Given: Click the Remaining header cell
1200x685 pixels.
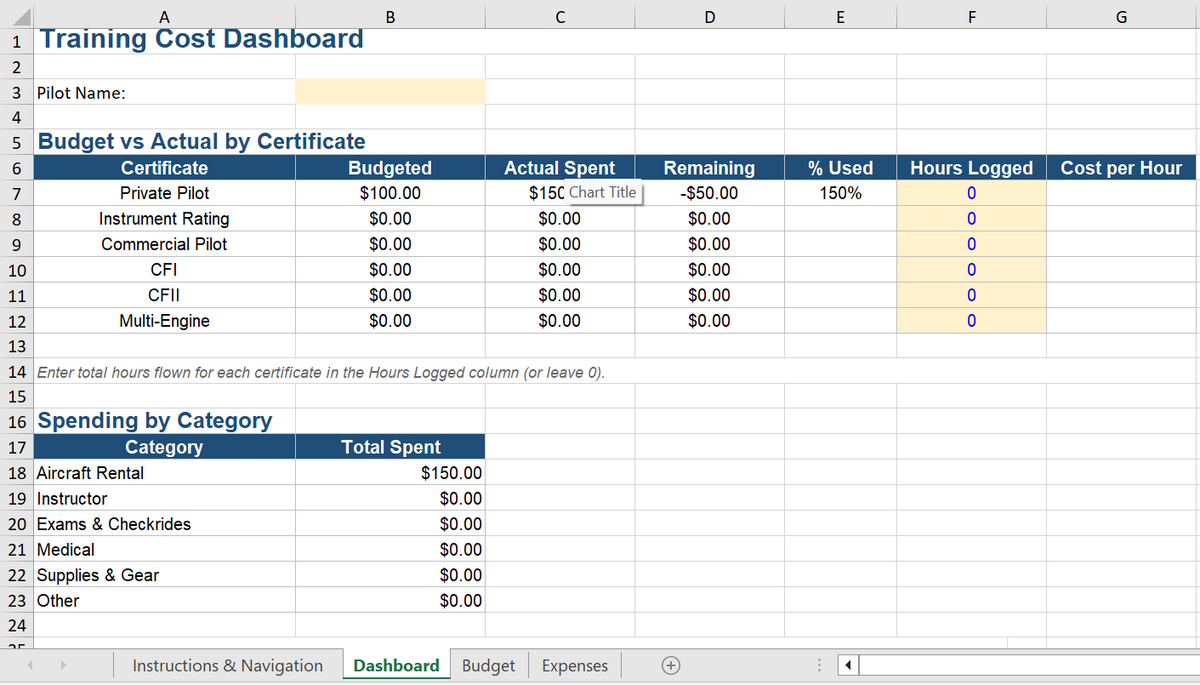Looking at the screenshot, I should tap(709, 168).
